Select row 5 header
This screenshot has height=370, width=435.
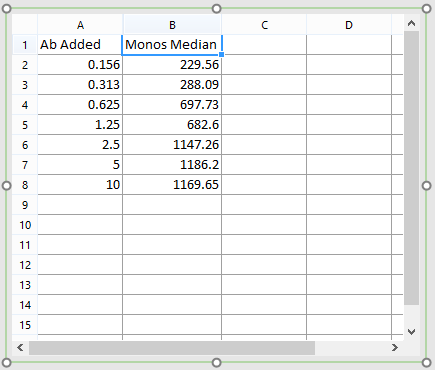click(25, 125)
